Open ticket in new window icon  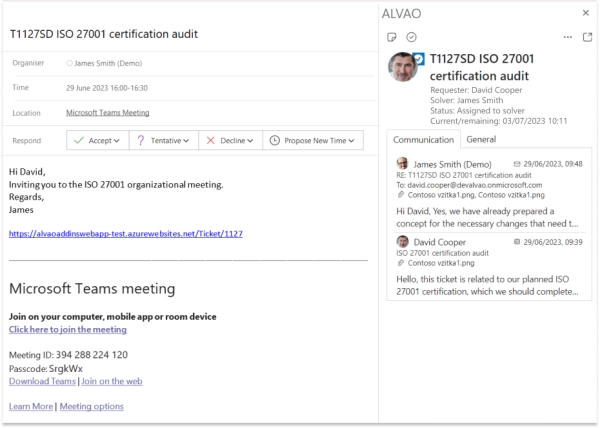click(x=587, y=37)
